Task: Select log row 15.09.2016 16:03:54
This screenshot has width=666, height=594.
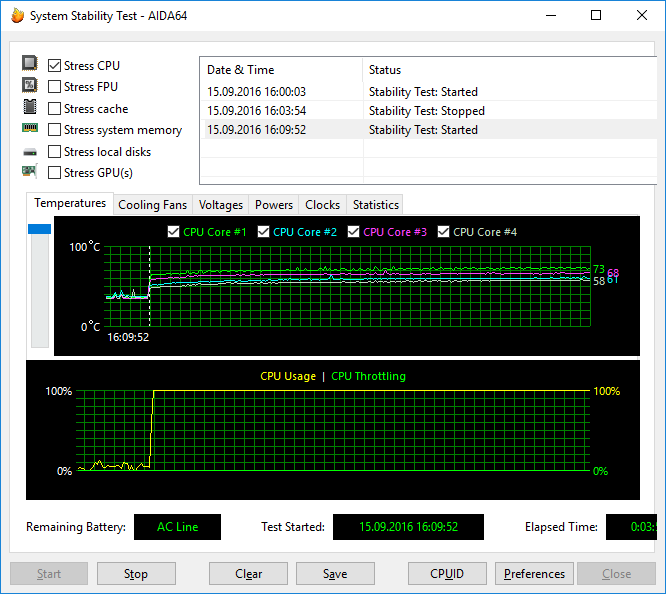Action: point(429,110)
